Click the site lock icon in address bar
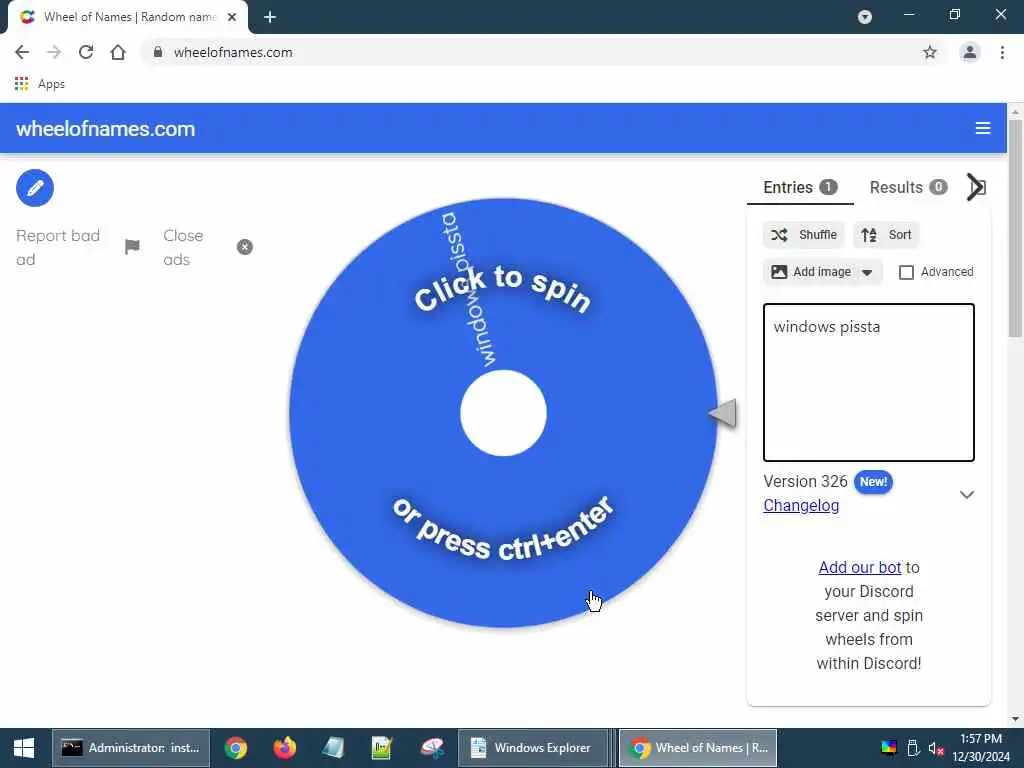The image size is (1024, 768). tap(157, 52)
